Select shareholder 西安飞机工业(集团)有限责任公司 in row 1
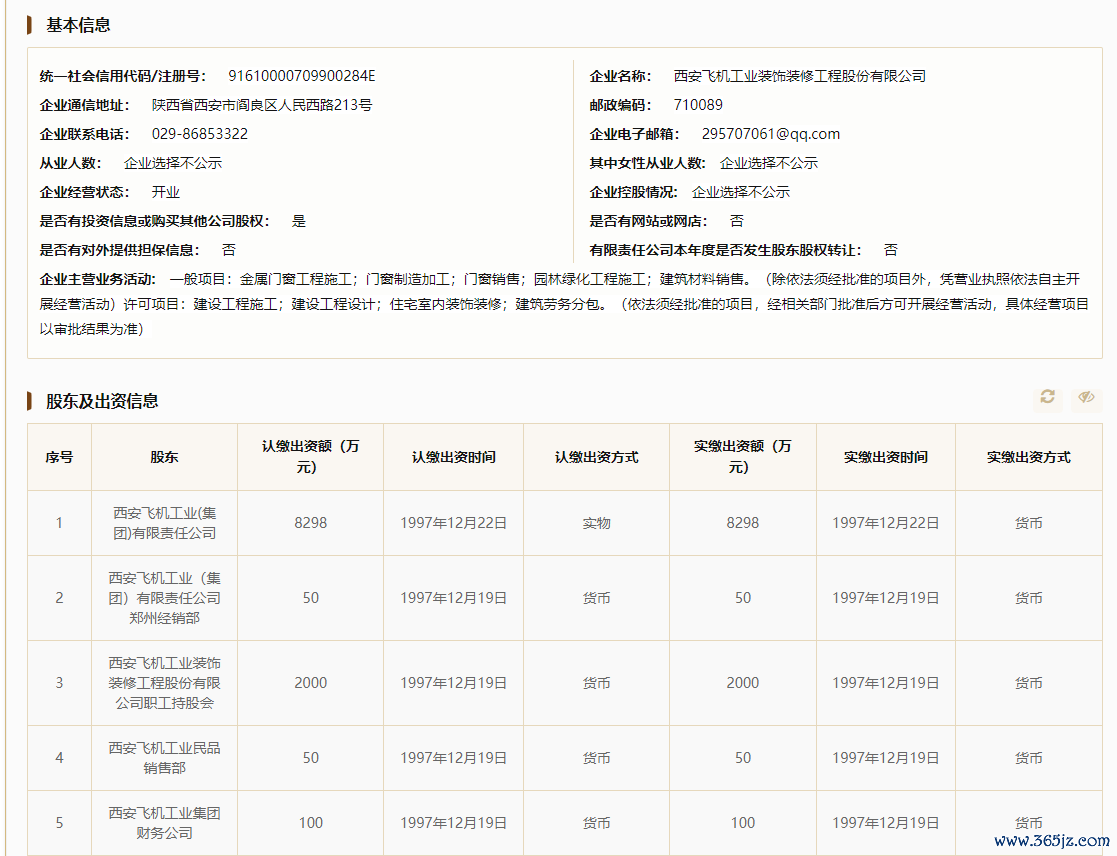 (164, 523)
